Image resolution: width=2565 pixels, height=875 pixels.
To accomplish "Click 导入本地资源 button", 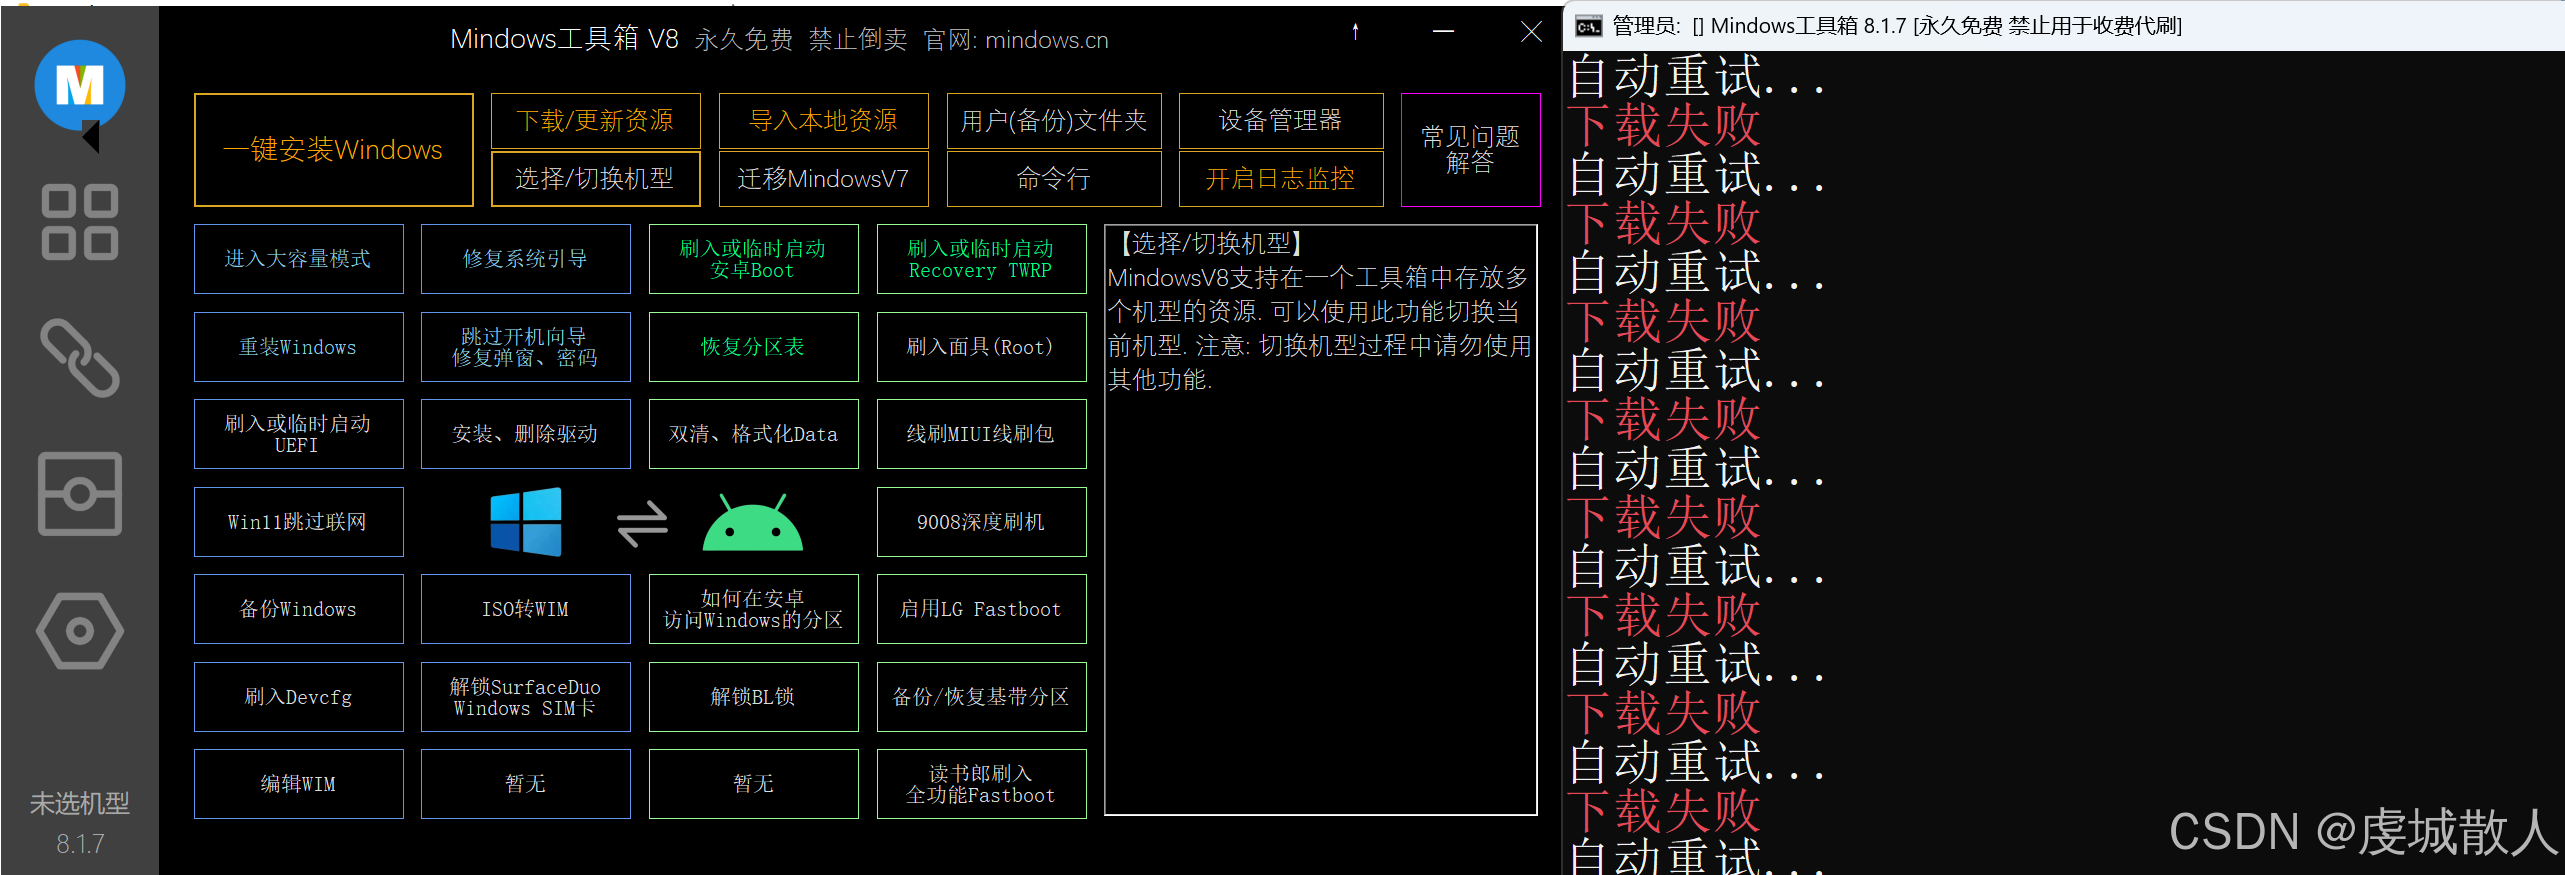I will (823, 121).
